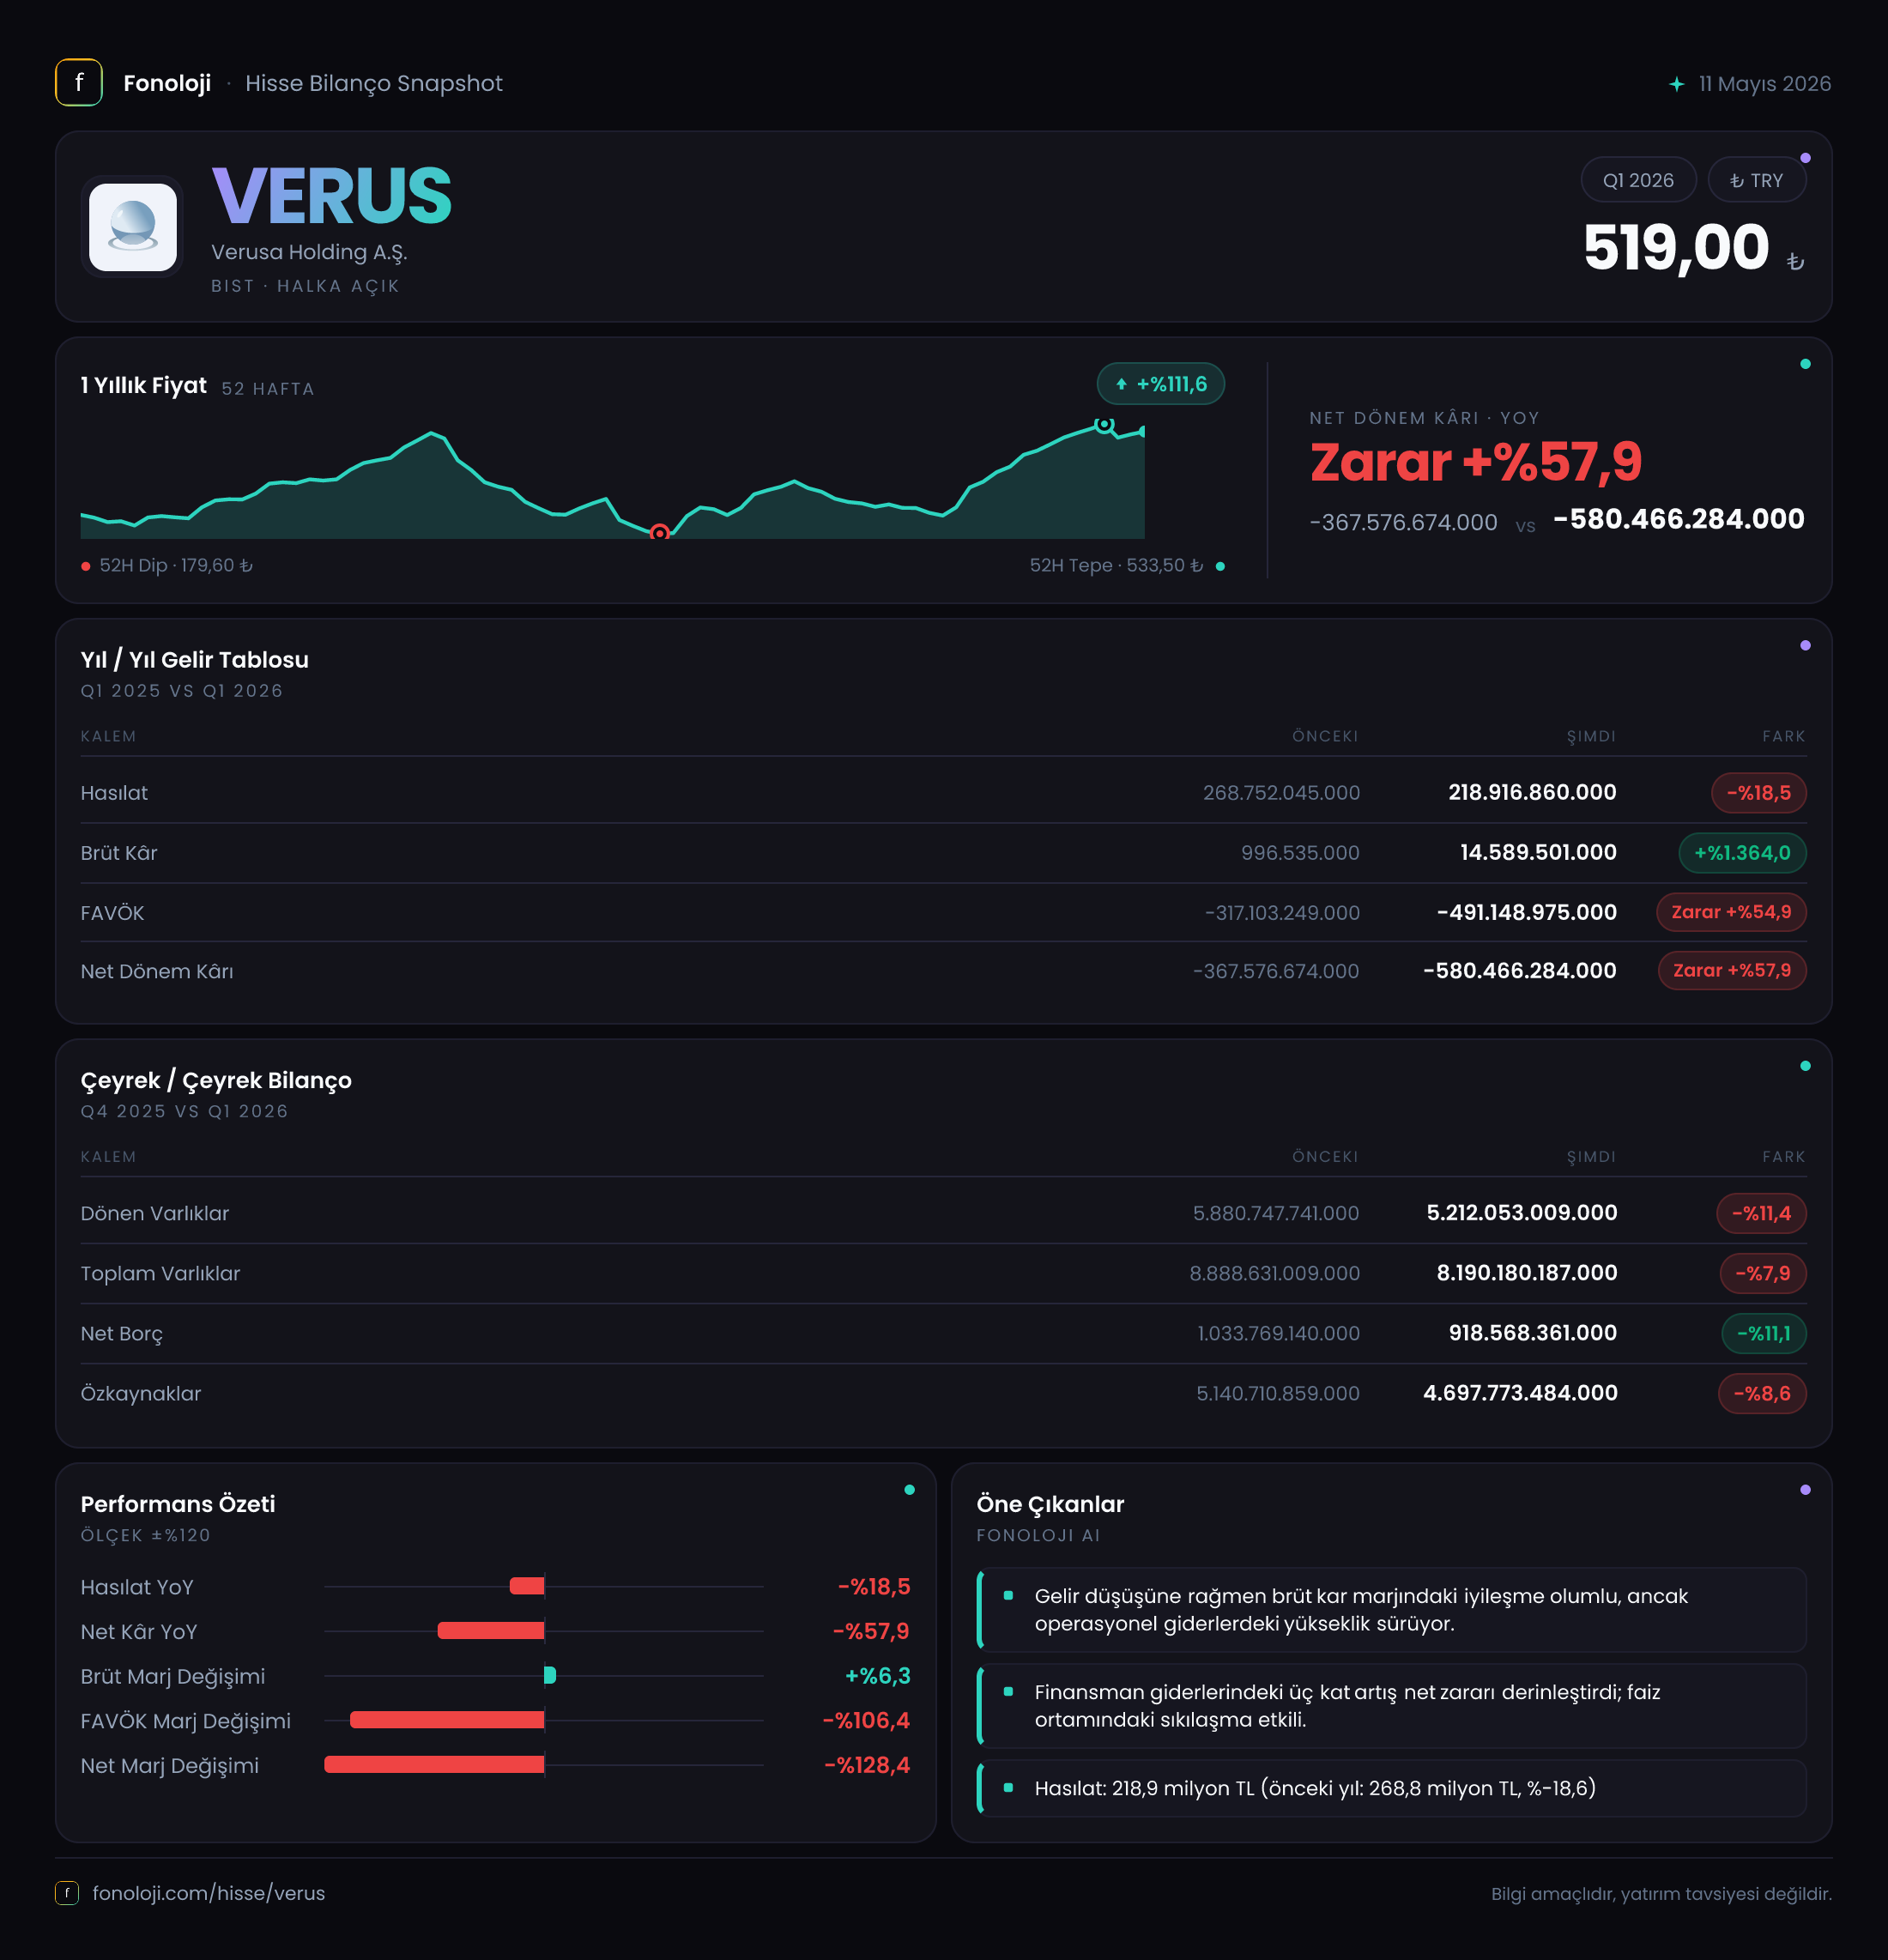Click the VERUS ticker title
The height and width of the screenshot is (1960, 1888).
pos(332,196)
